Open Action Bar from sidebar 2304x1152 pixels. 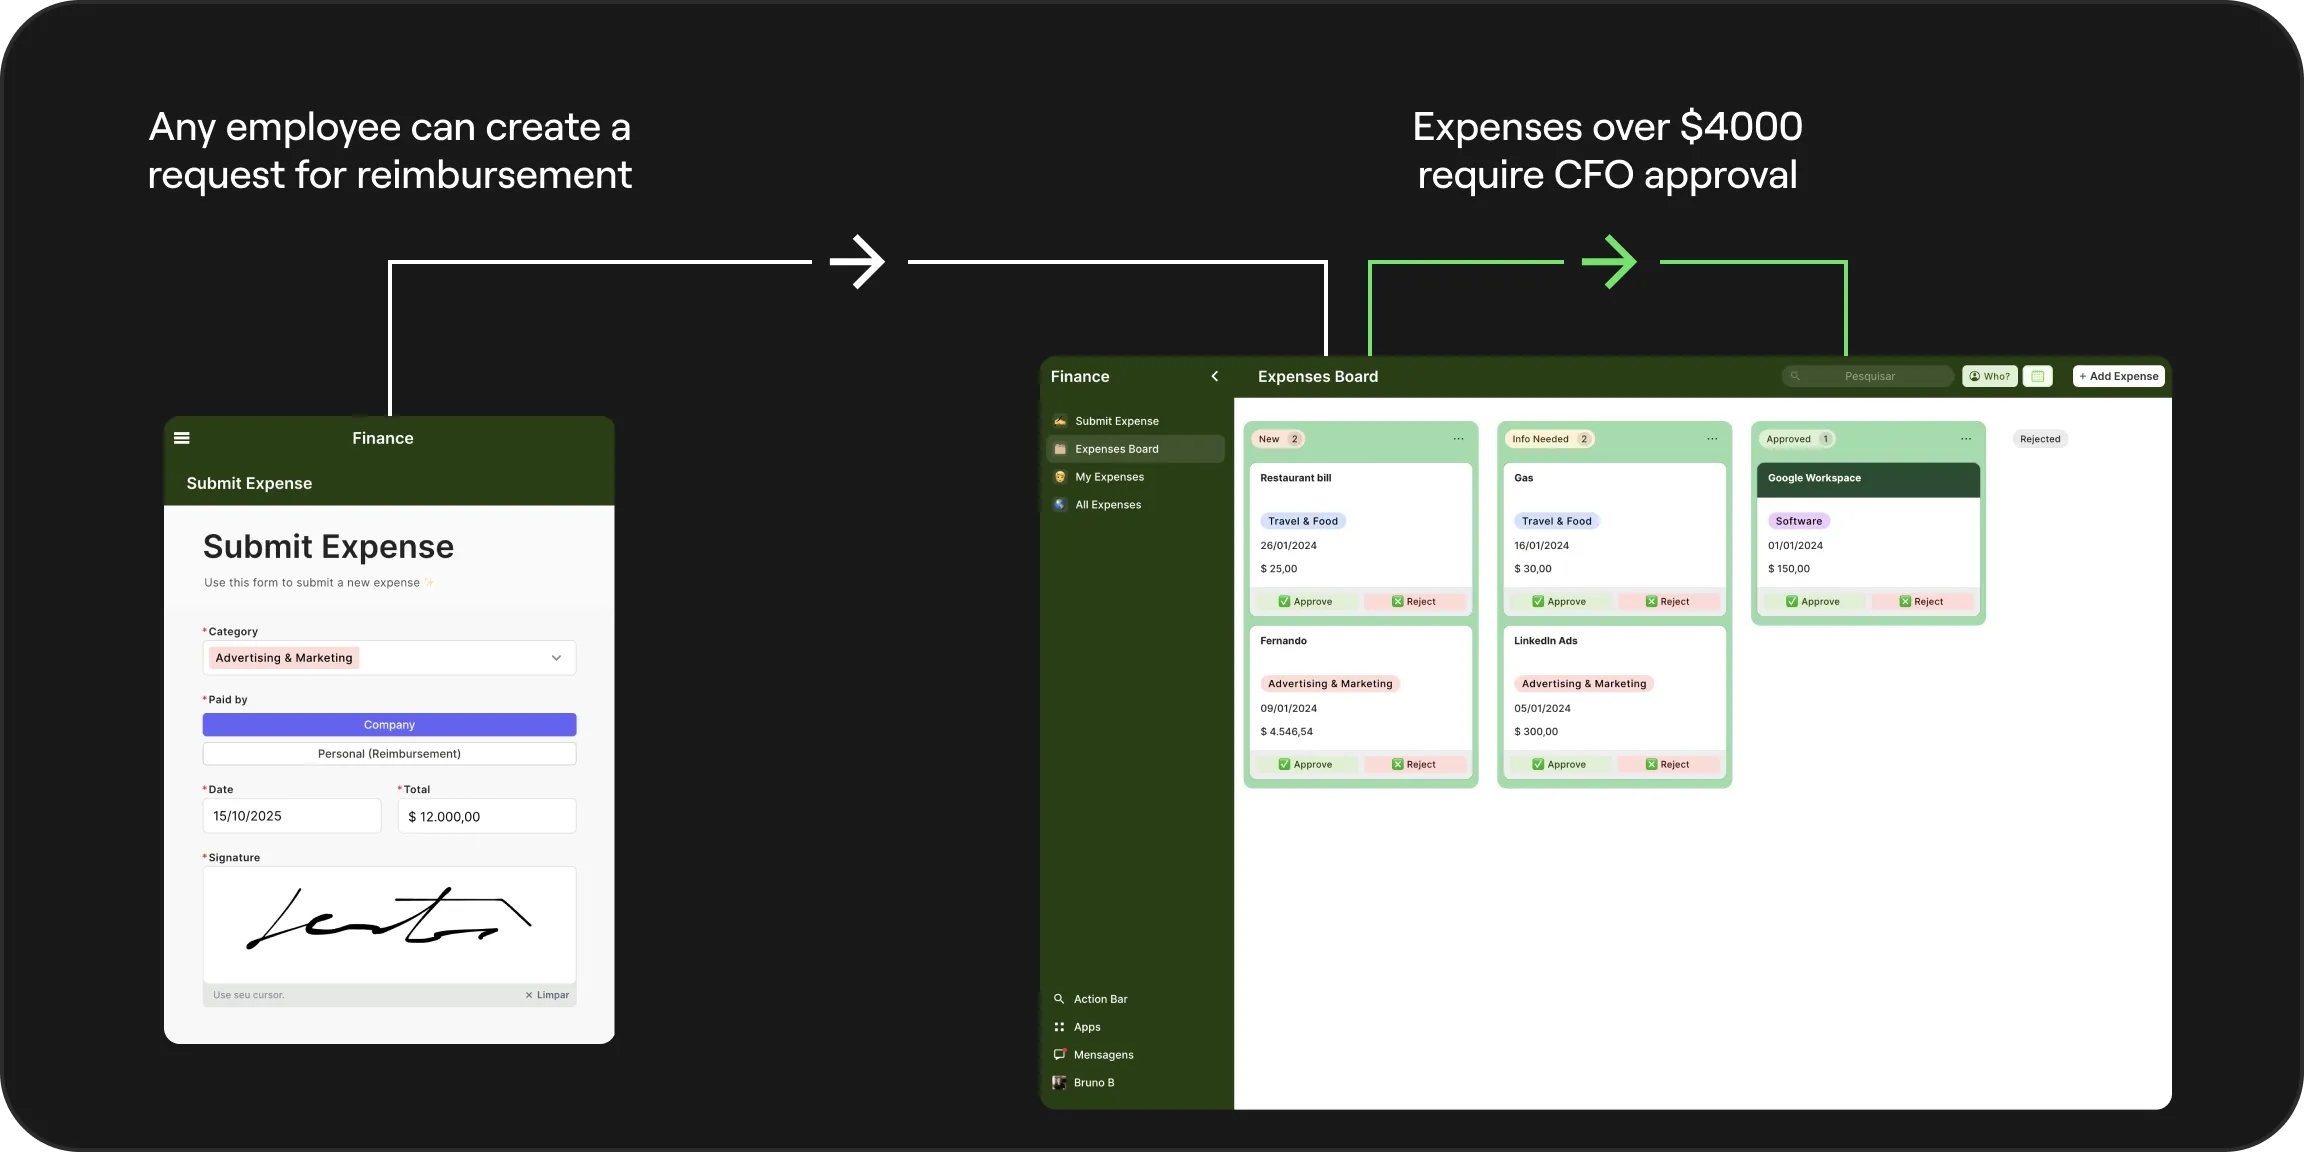[1099, 999]
